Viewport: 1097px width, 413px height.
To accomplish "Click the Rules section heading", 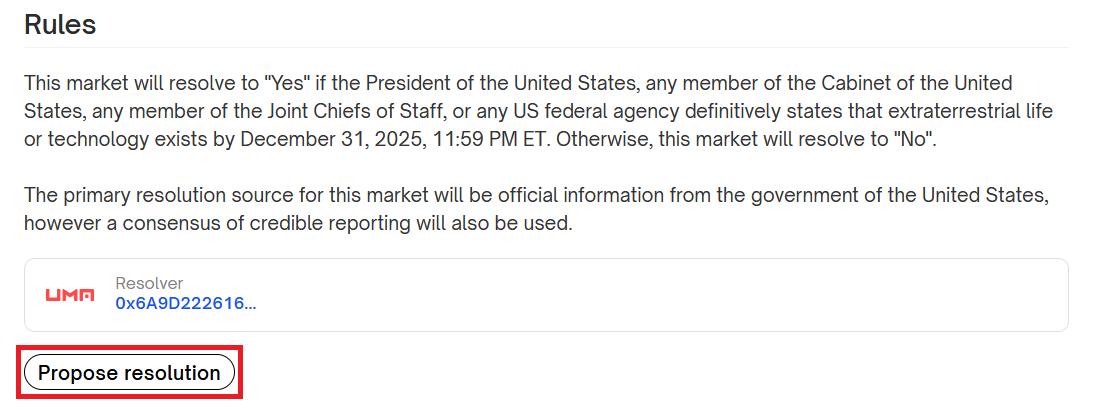I will (60, 24).
